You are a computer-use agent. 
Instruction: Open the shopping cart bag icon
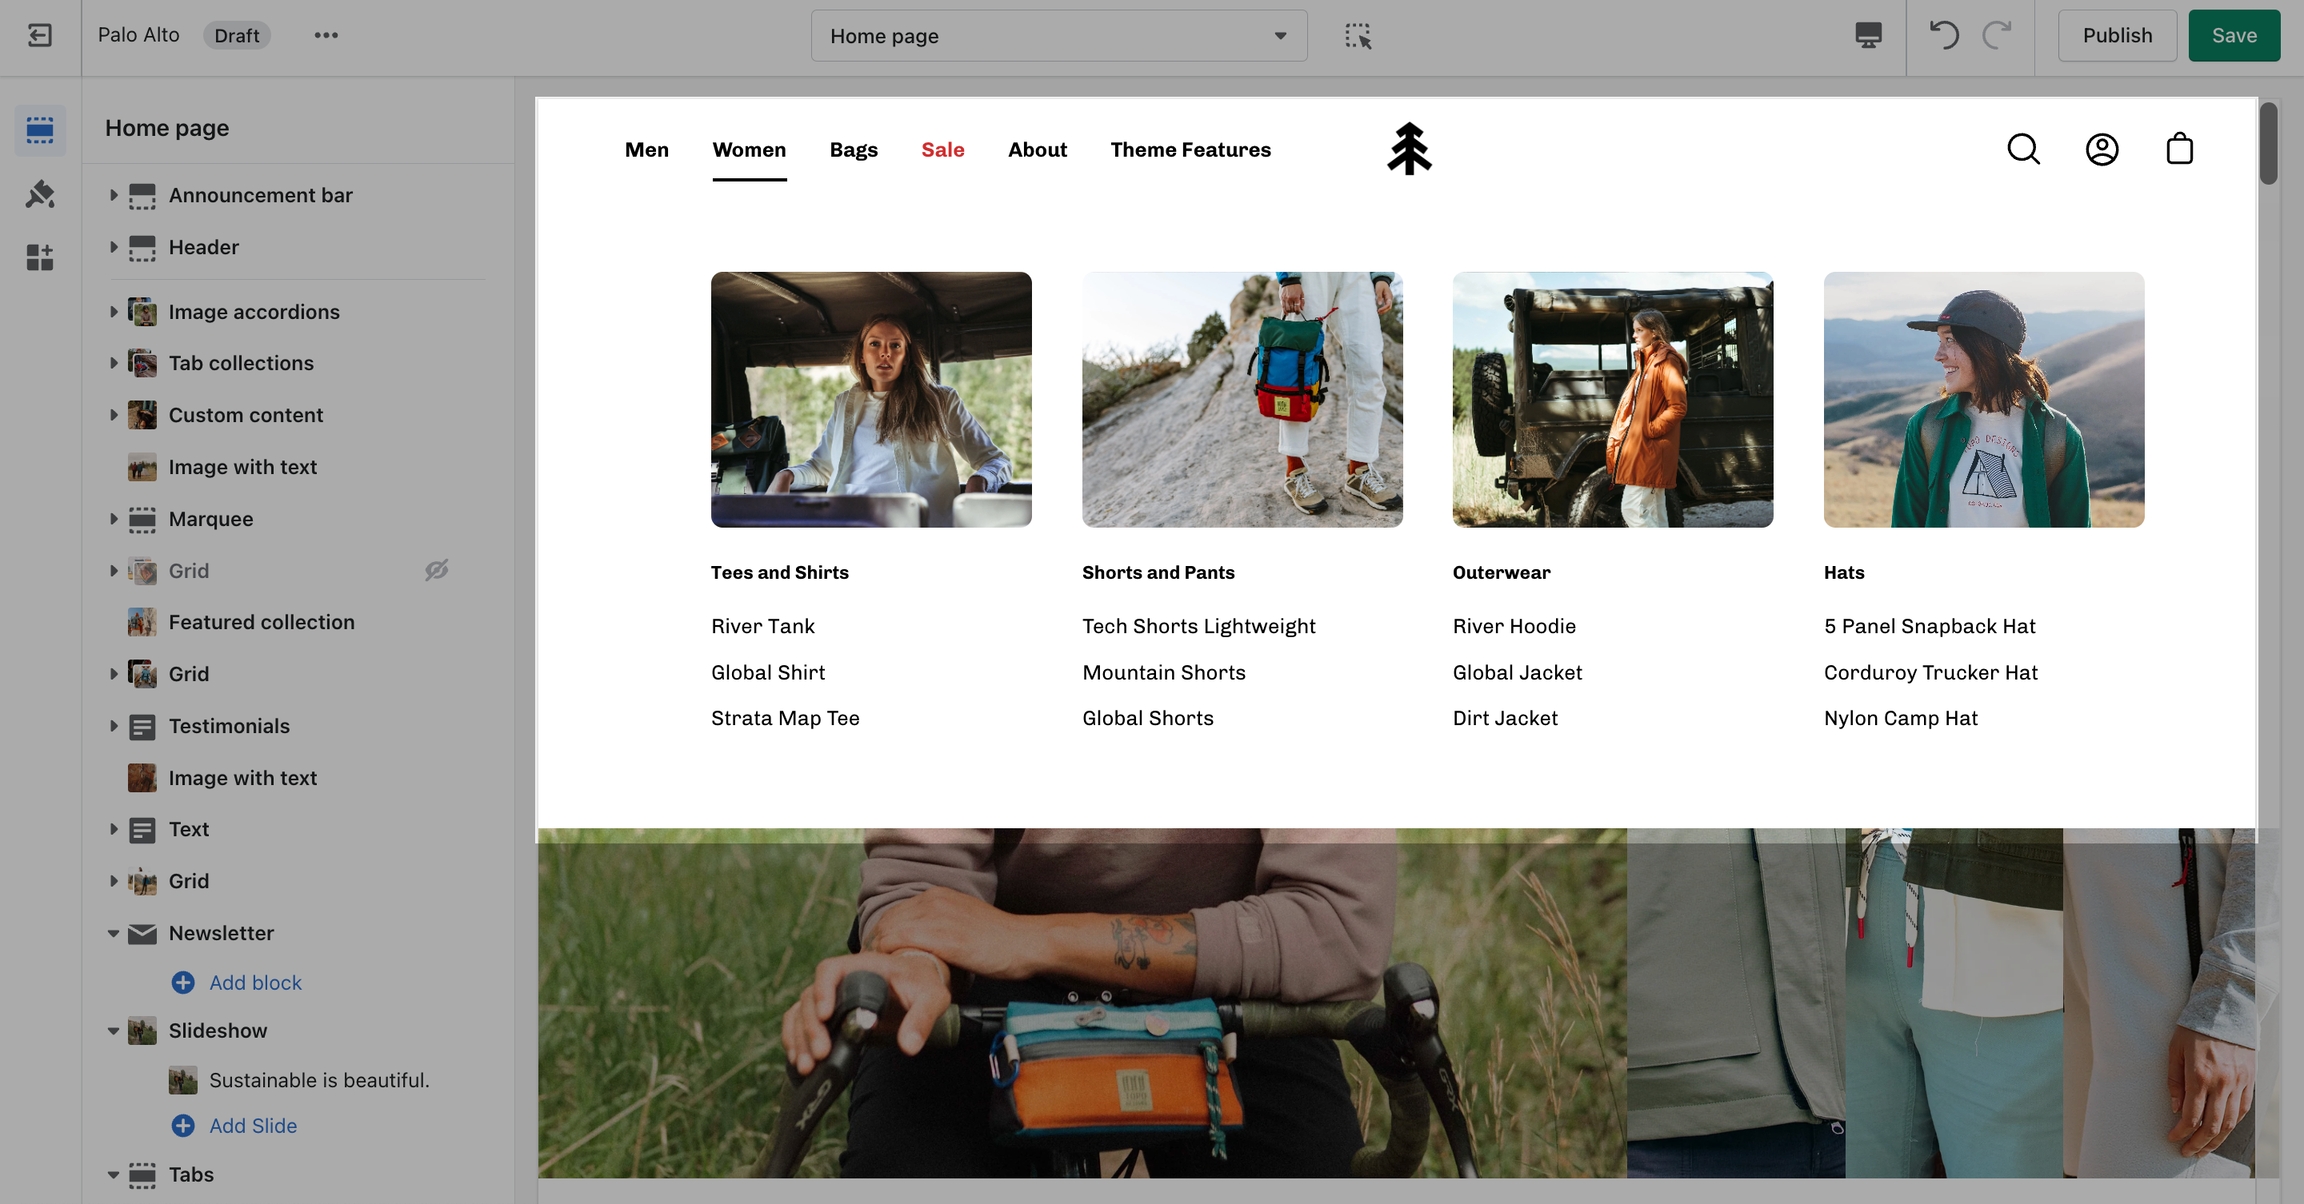click(2179, 150)
